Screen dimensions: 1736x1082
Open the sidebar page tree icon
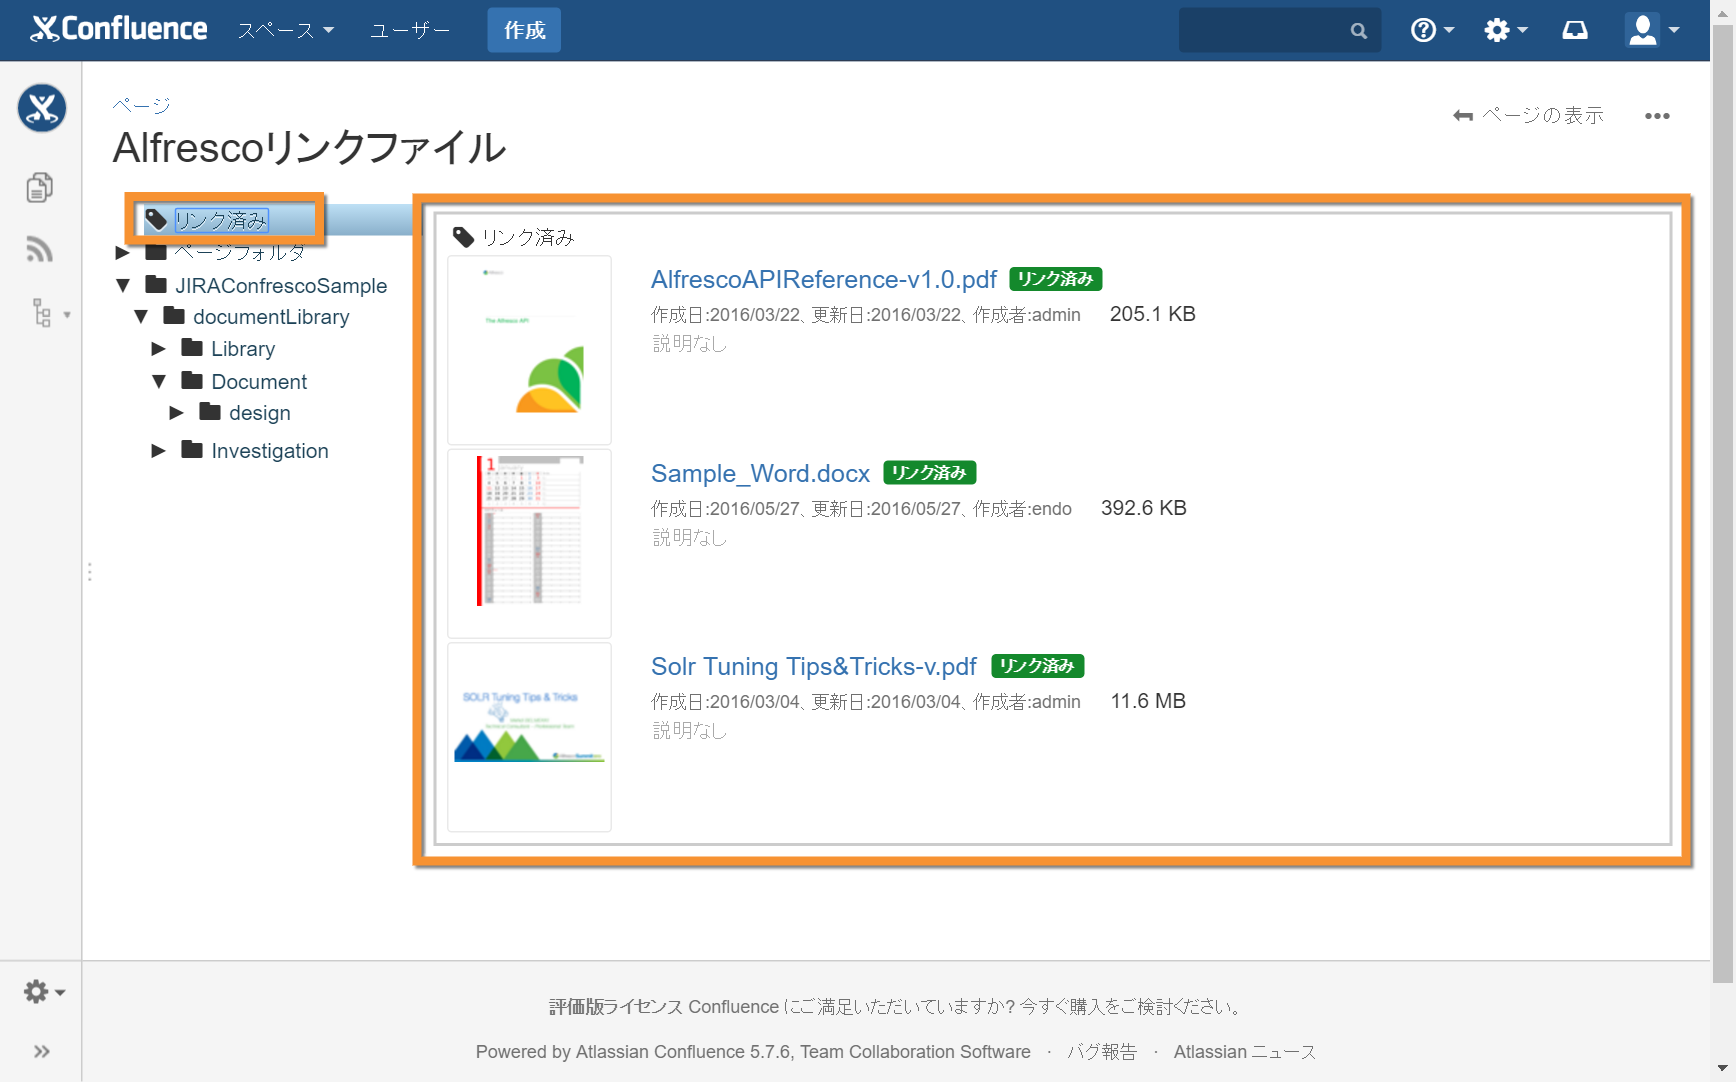42,313
